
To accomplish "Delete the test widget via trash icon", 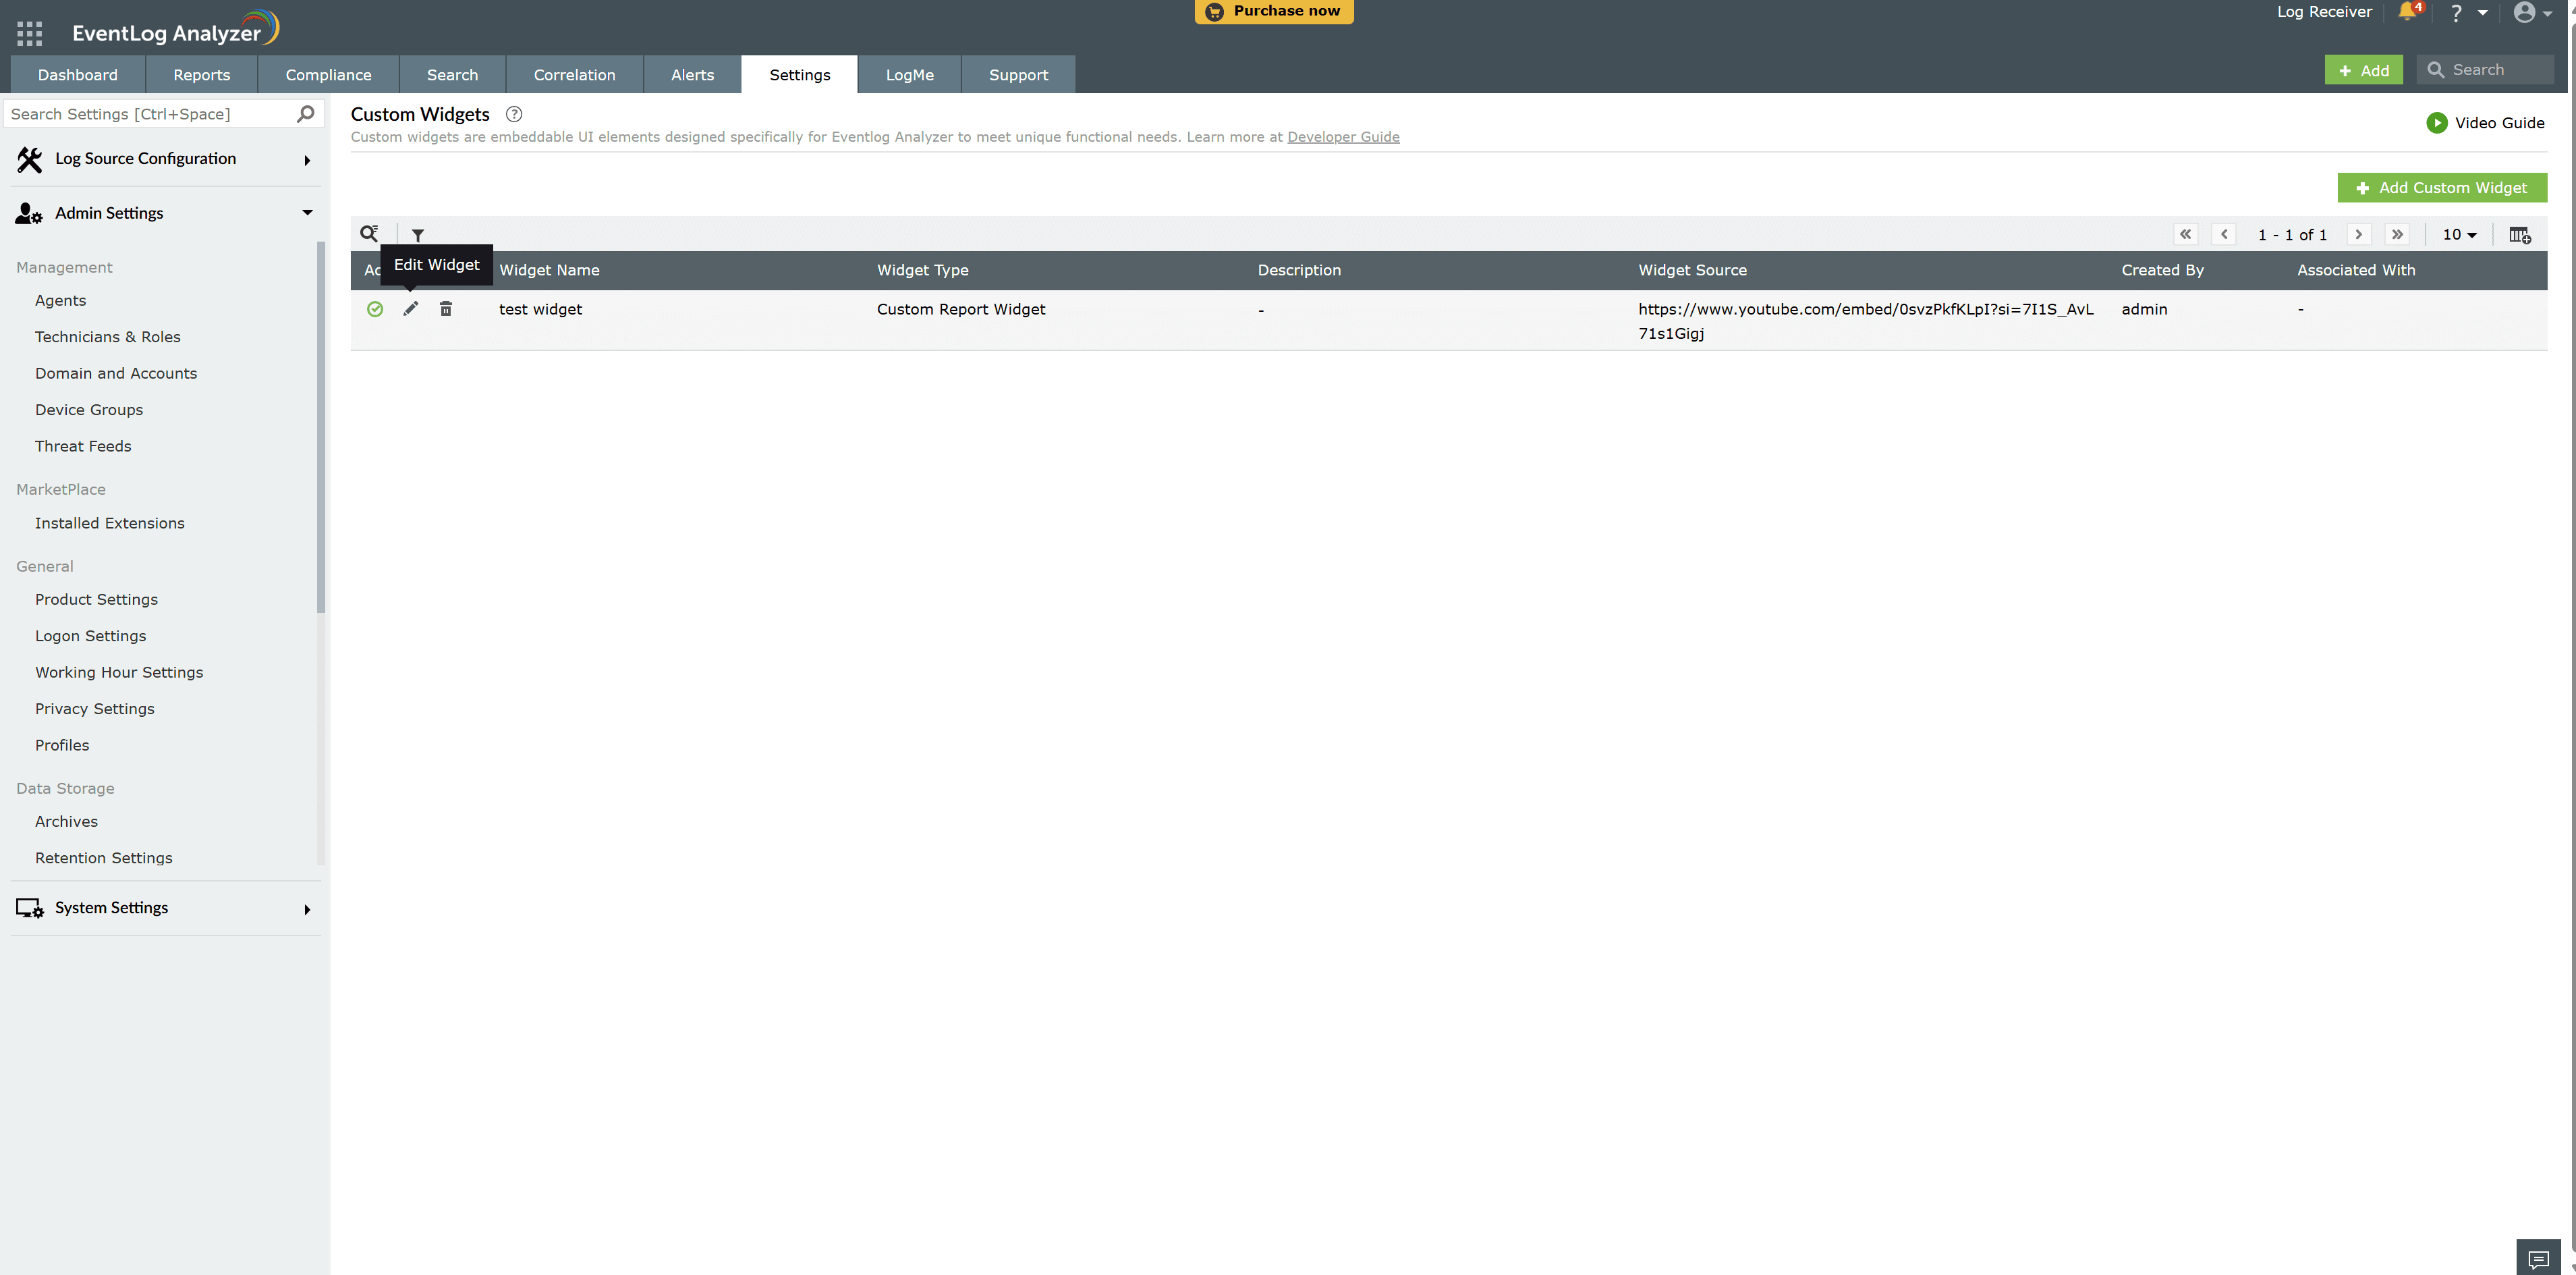I will 446,309.
